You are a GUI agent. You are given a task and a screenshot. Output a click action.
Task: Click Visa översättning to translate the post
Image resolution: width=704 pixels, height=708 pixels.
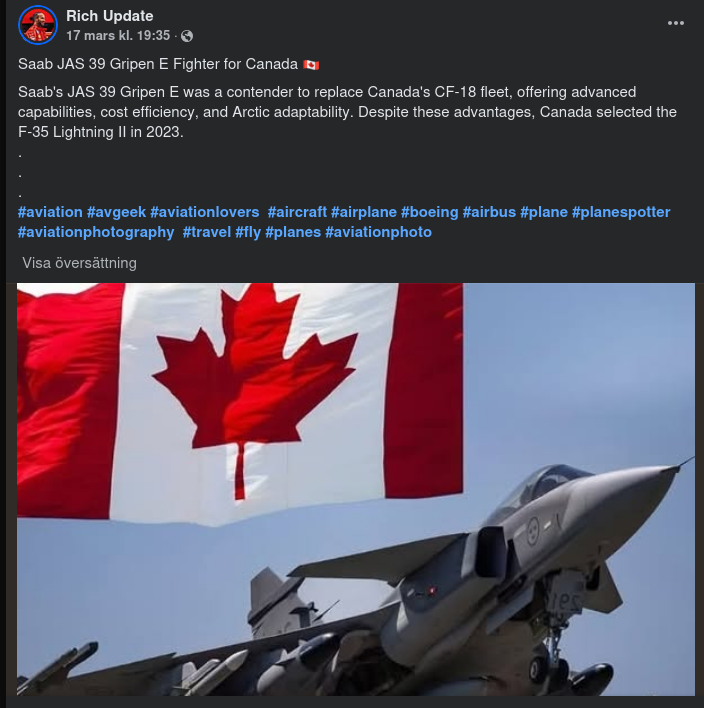click(x=79, y=263)
